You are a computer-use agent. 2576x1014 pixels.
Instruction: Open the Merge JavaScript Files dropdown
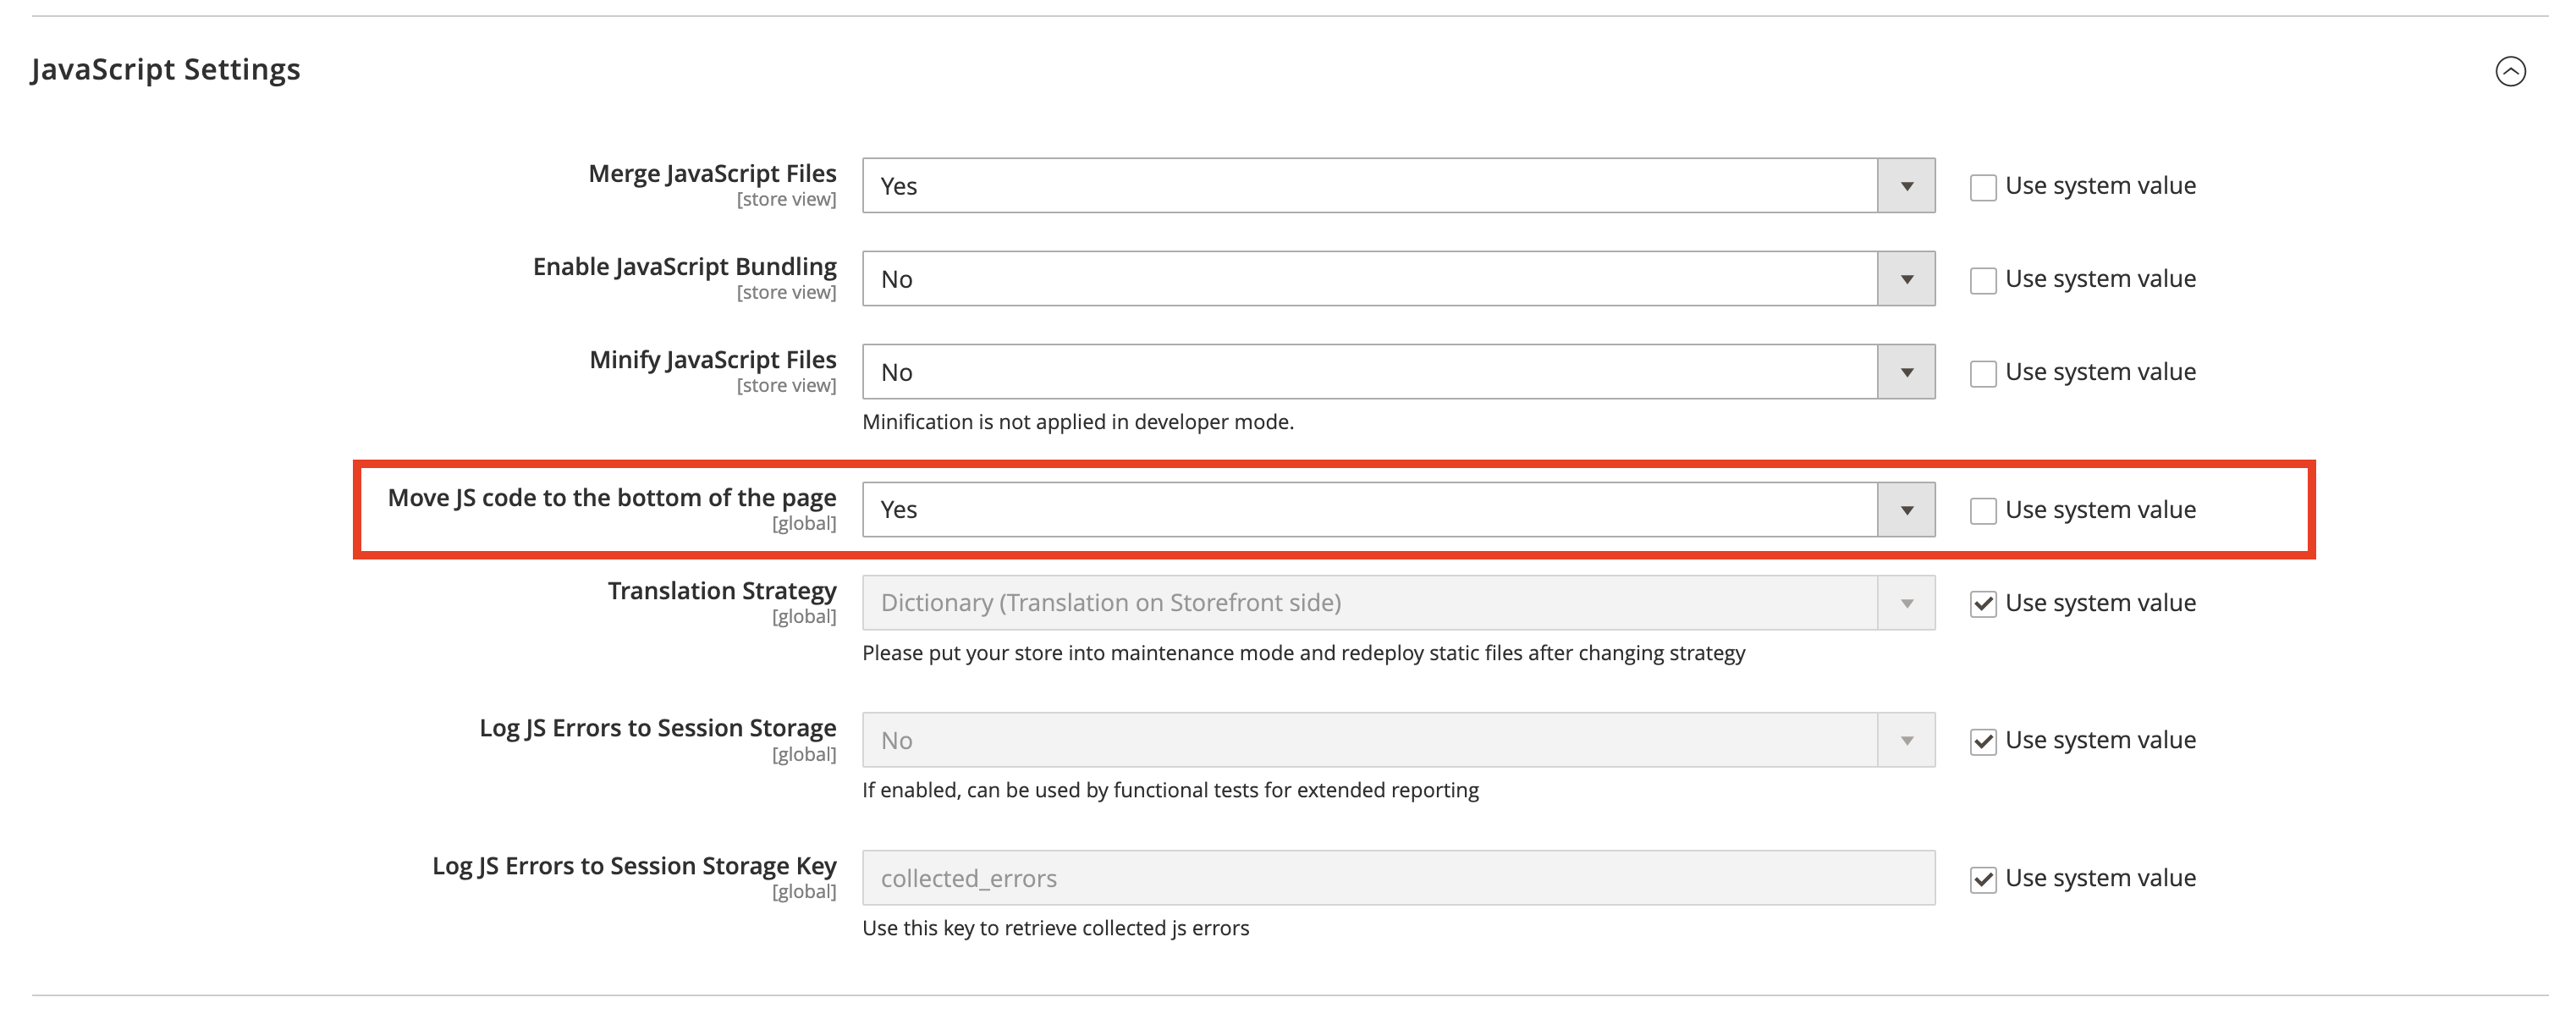(x=1906, y=185)
